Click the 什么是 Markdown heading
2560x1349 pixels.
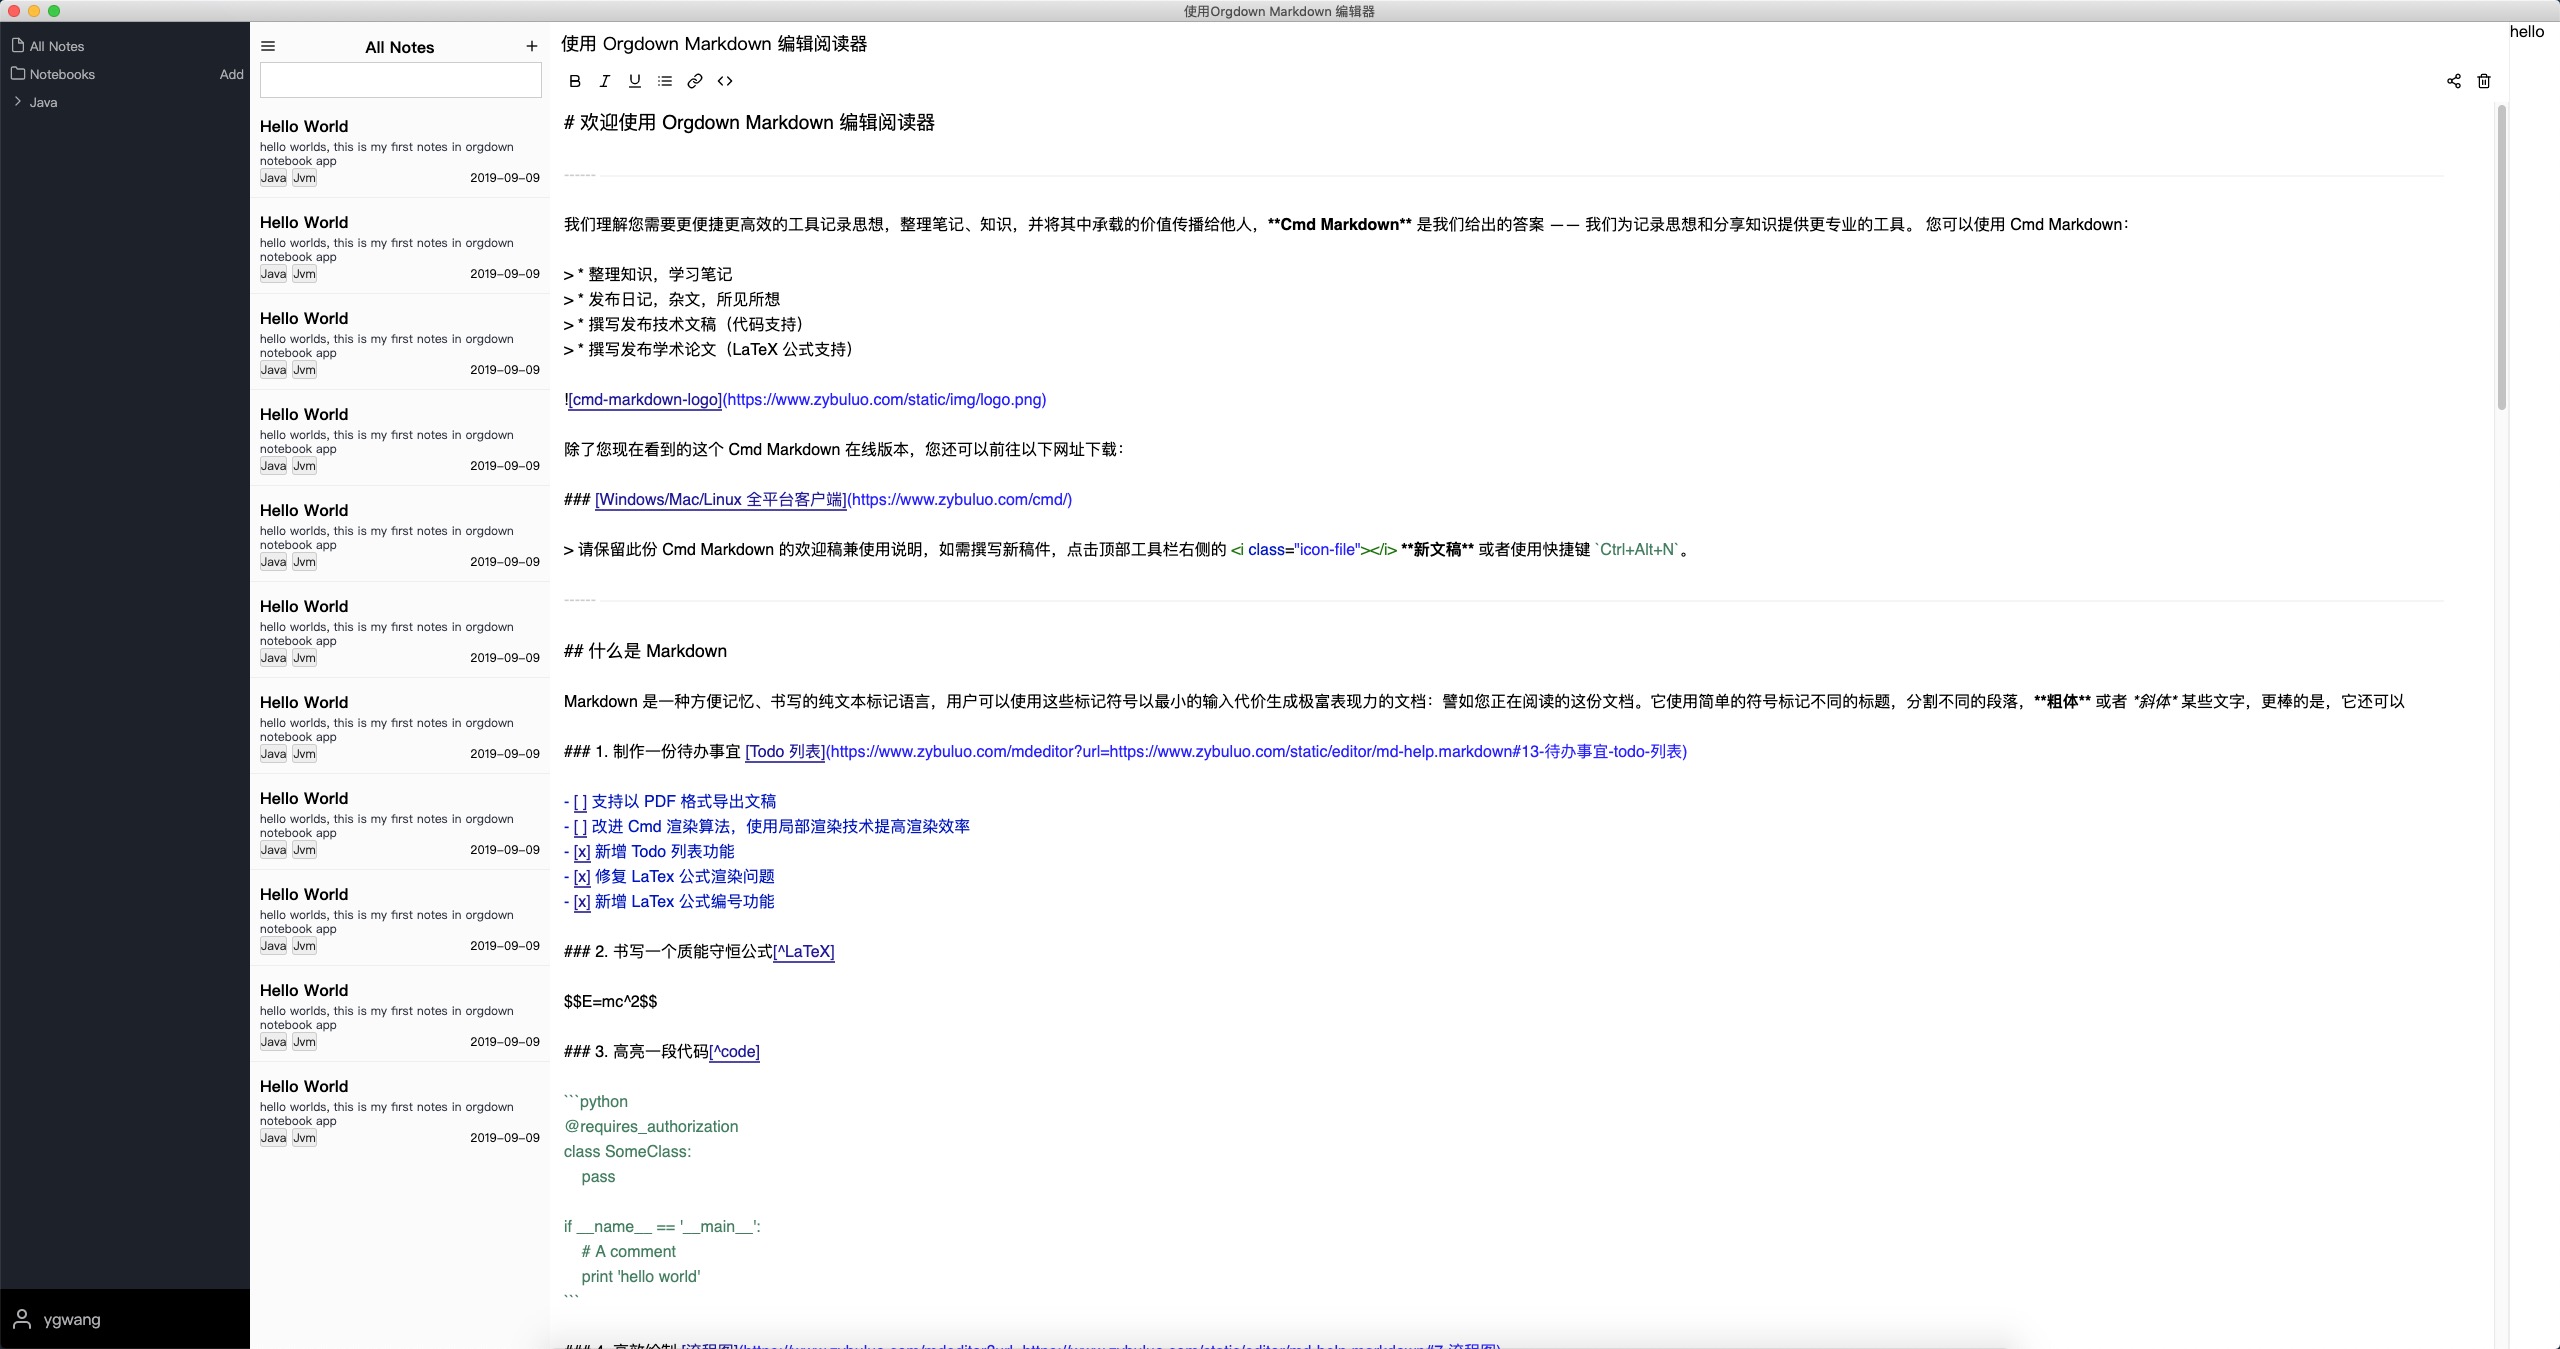645,651
